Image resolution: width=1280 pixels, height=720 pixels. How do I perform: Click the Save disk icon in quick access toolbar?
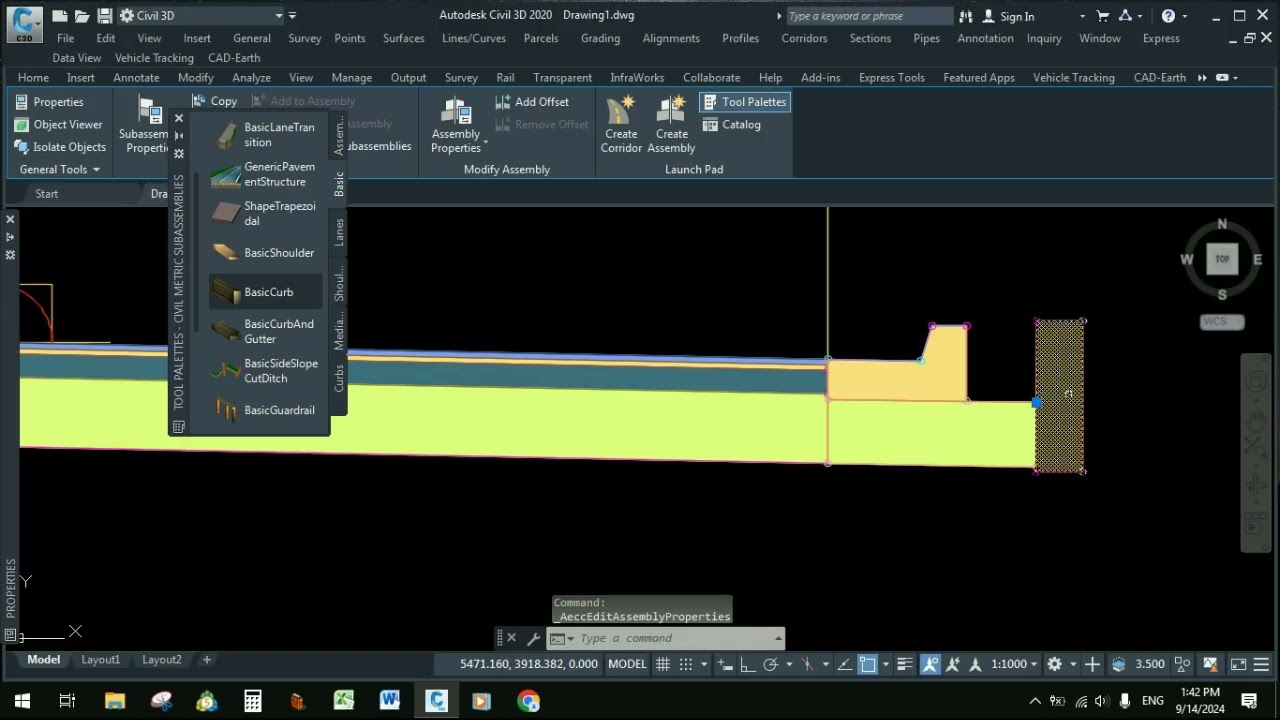(104, 16)
